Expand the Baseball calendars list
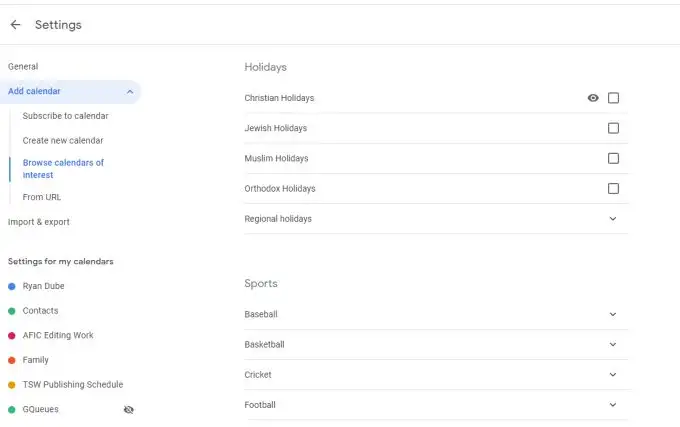This screenshot has height=427, width=680. [613, 314]
